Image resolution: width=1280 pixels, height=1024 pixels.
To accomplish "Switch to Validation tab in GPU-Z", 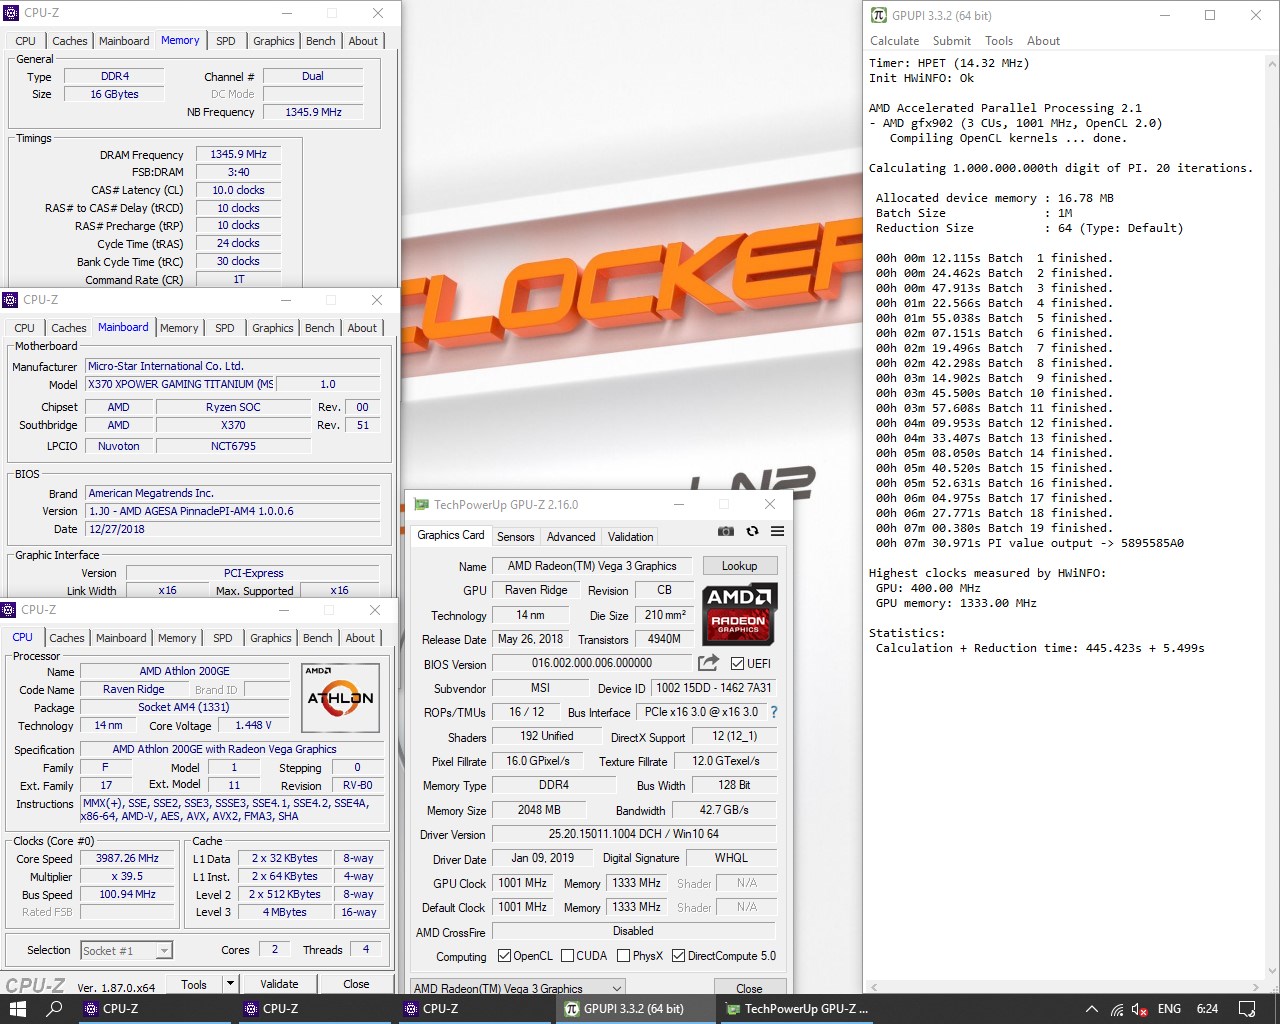I will [x=631, y=537].
